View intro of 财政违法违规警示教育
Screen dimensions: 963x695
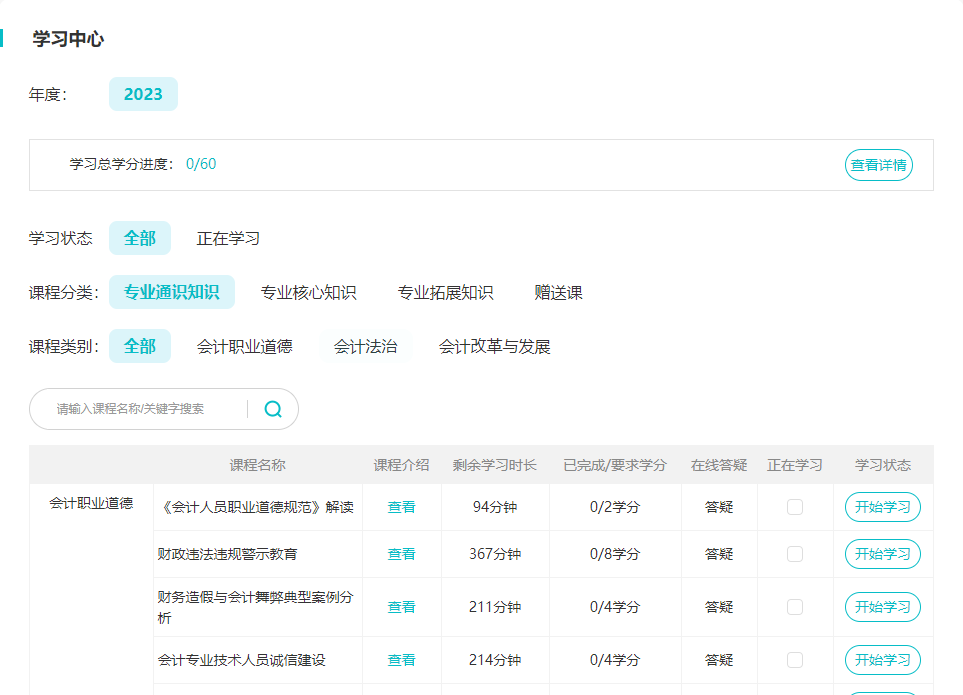coord(401,554)
